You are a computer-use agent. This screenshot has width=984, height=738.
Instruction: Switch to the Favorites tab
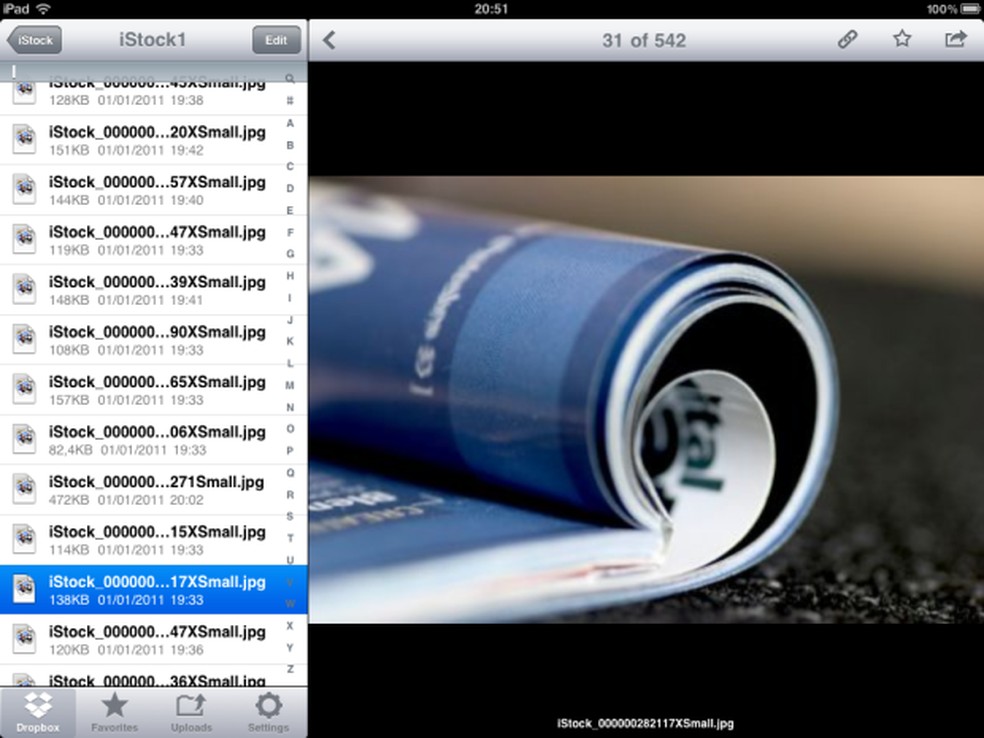pos(114,712)
